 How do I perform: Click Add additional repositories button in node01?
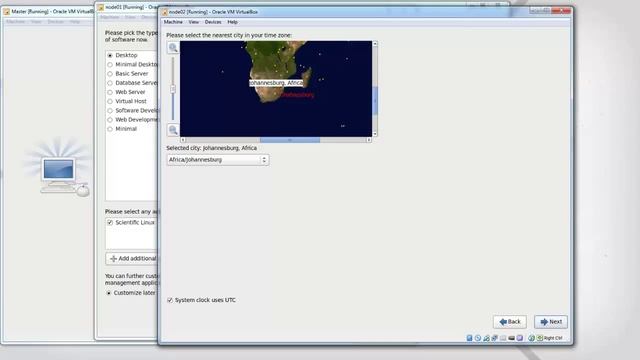[x=132, y=258]
